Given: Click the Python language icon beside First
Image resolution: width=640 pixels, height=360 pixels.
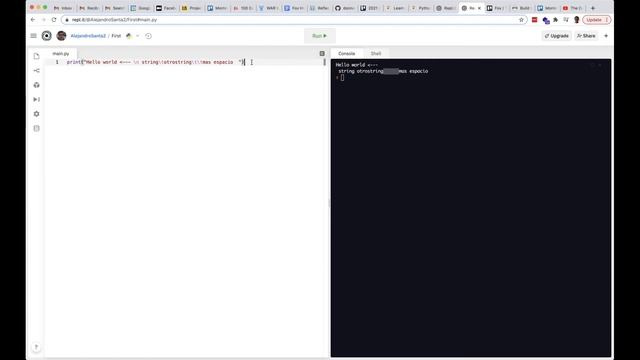Looking at the screenshot, I should coord(129,36).
